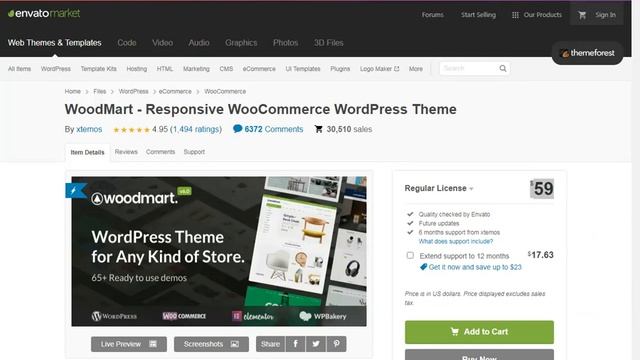Click Get it now and save link

[475, 267]
